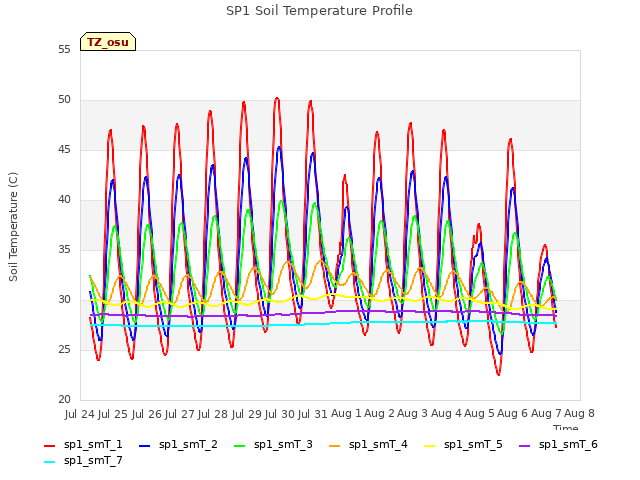This screenshot has width=640, height=480.
Task: Click the 35 y-axis tick label
Action: (x=64, y=249)
